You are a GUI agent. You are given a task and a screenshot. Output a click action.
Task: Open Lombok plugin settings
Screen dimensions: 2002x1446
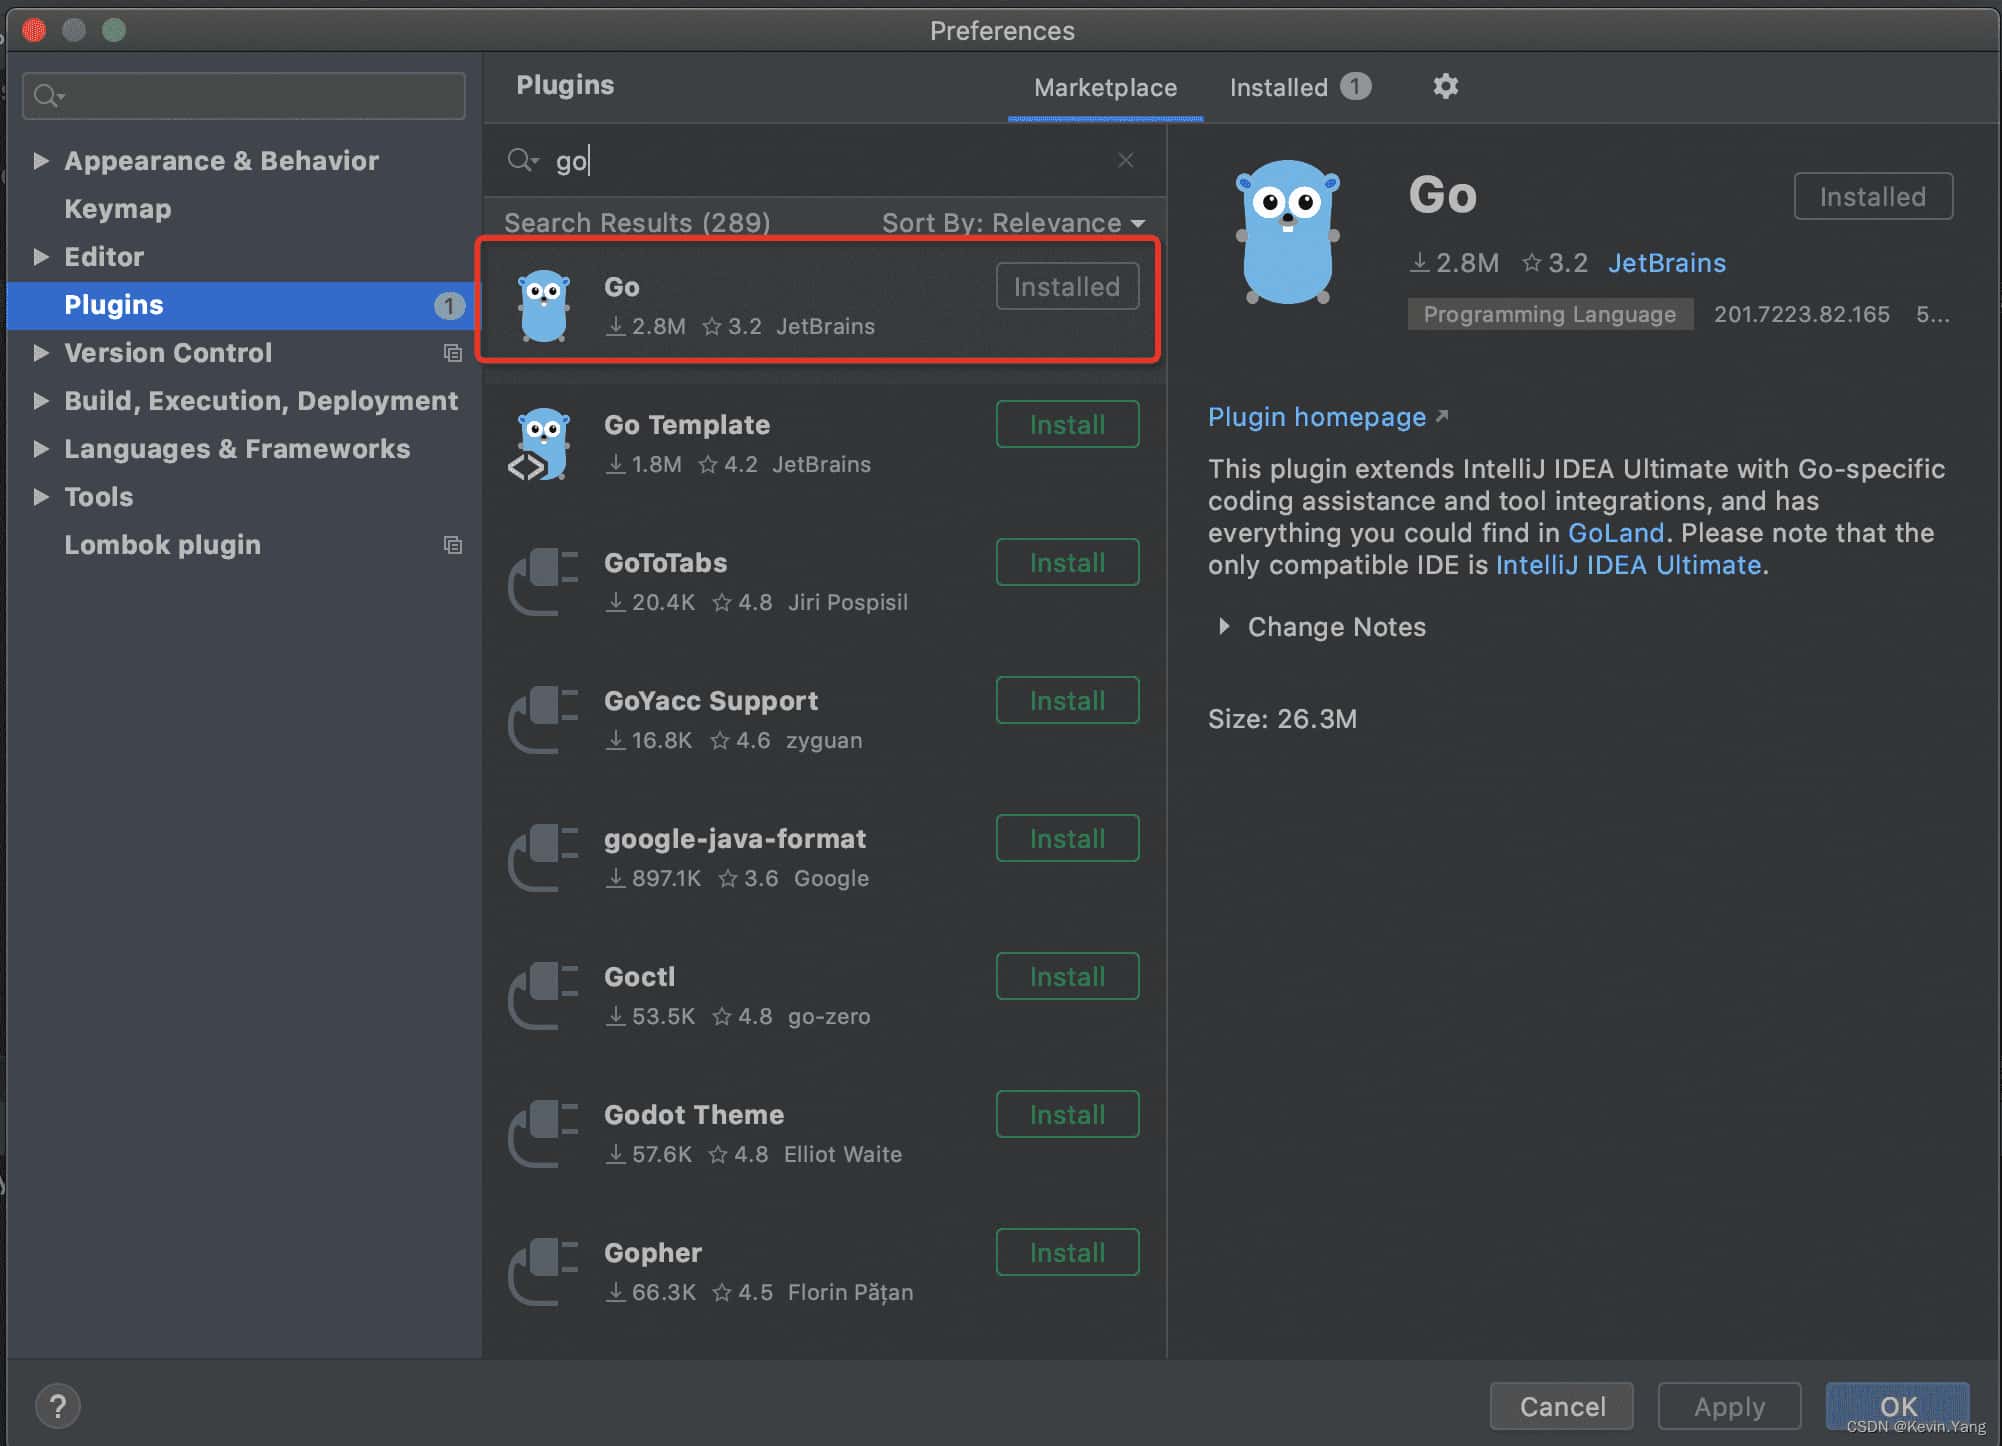point(162,545)
